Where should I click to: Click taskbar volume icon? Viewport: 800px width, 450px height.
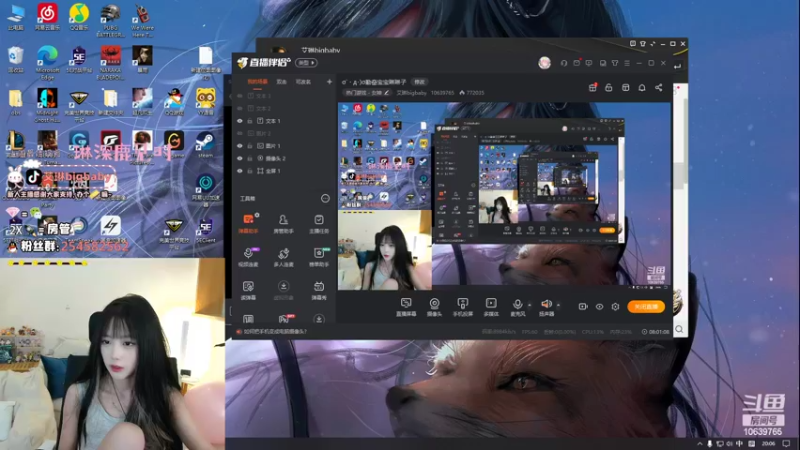(x=730, y=444)
